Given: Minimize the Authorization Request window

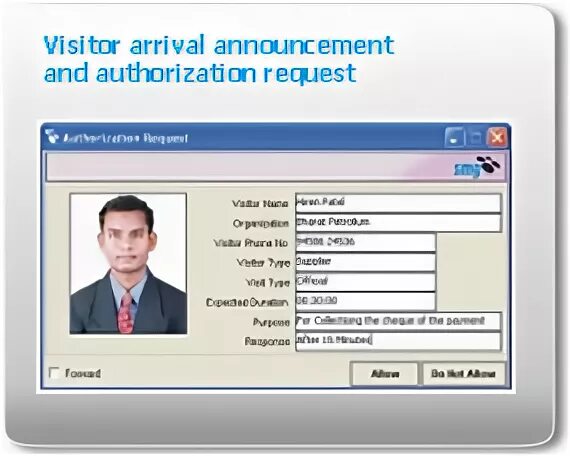Looking at the screenshot, I should [454, 137].
